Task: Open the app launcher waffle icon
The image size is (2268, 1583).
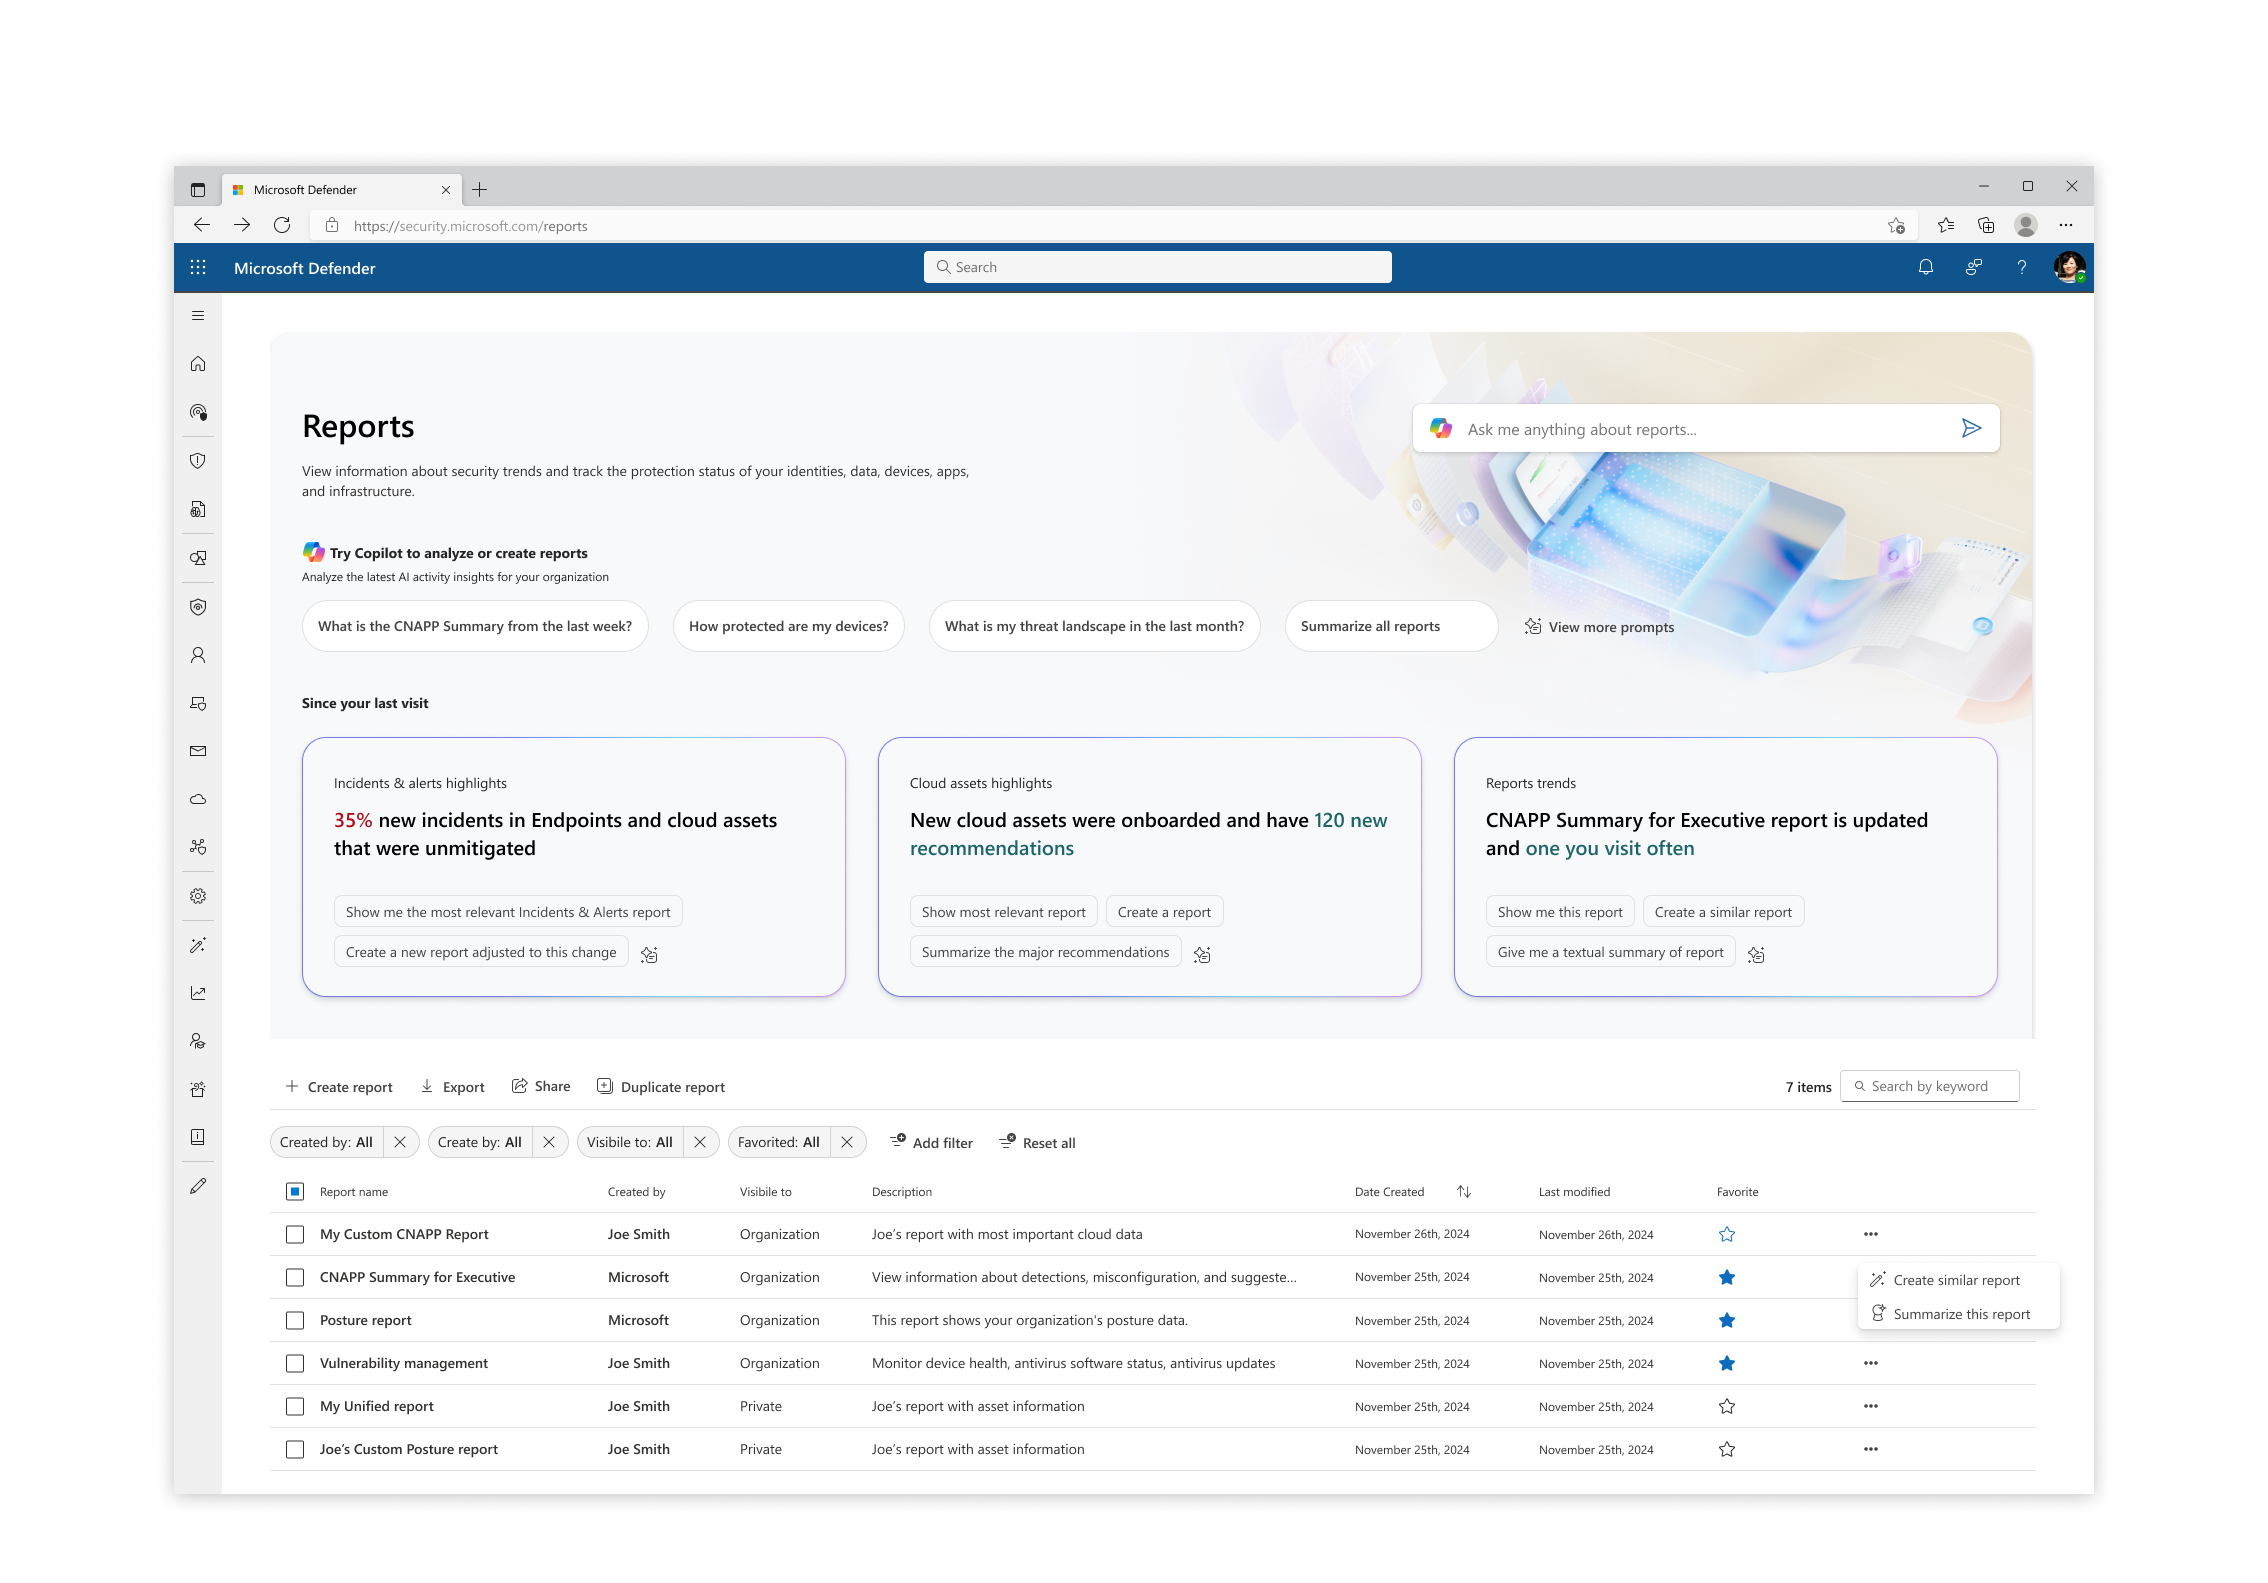Action: (x=198, y=267)
